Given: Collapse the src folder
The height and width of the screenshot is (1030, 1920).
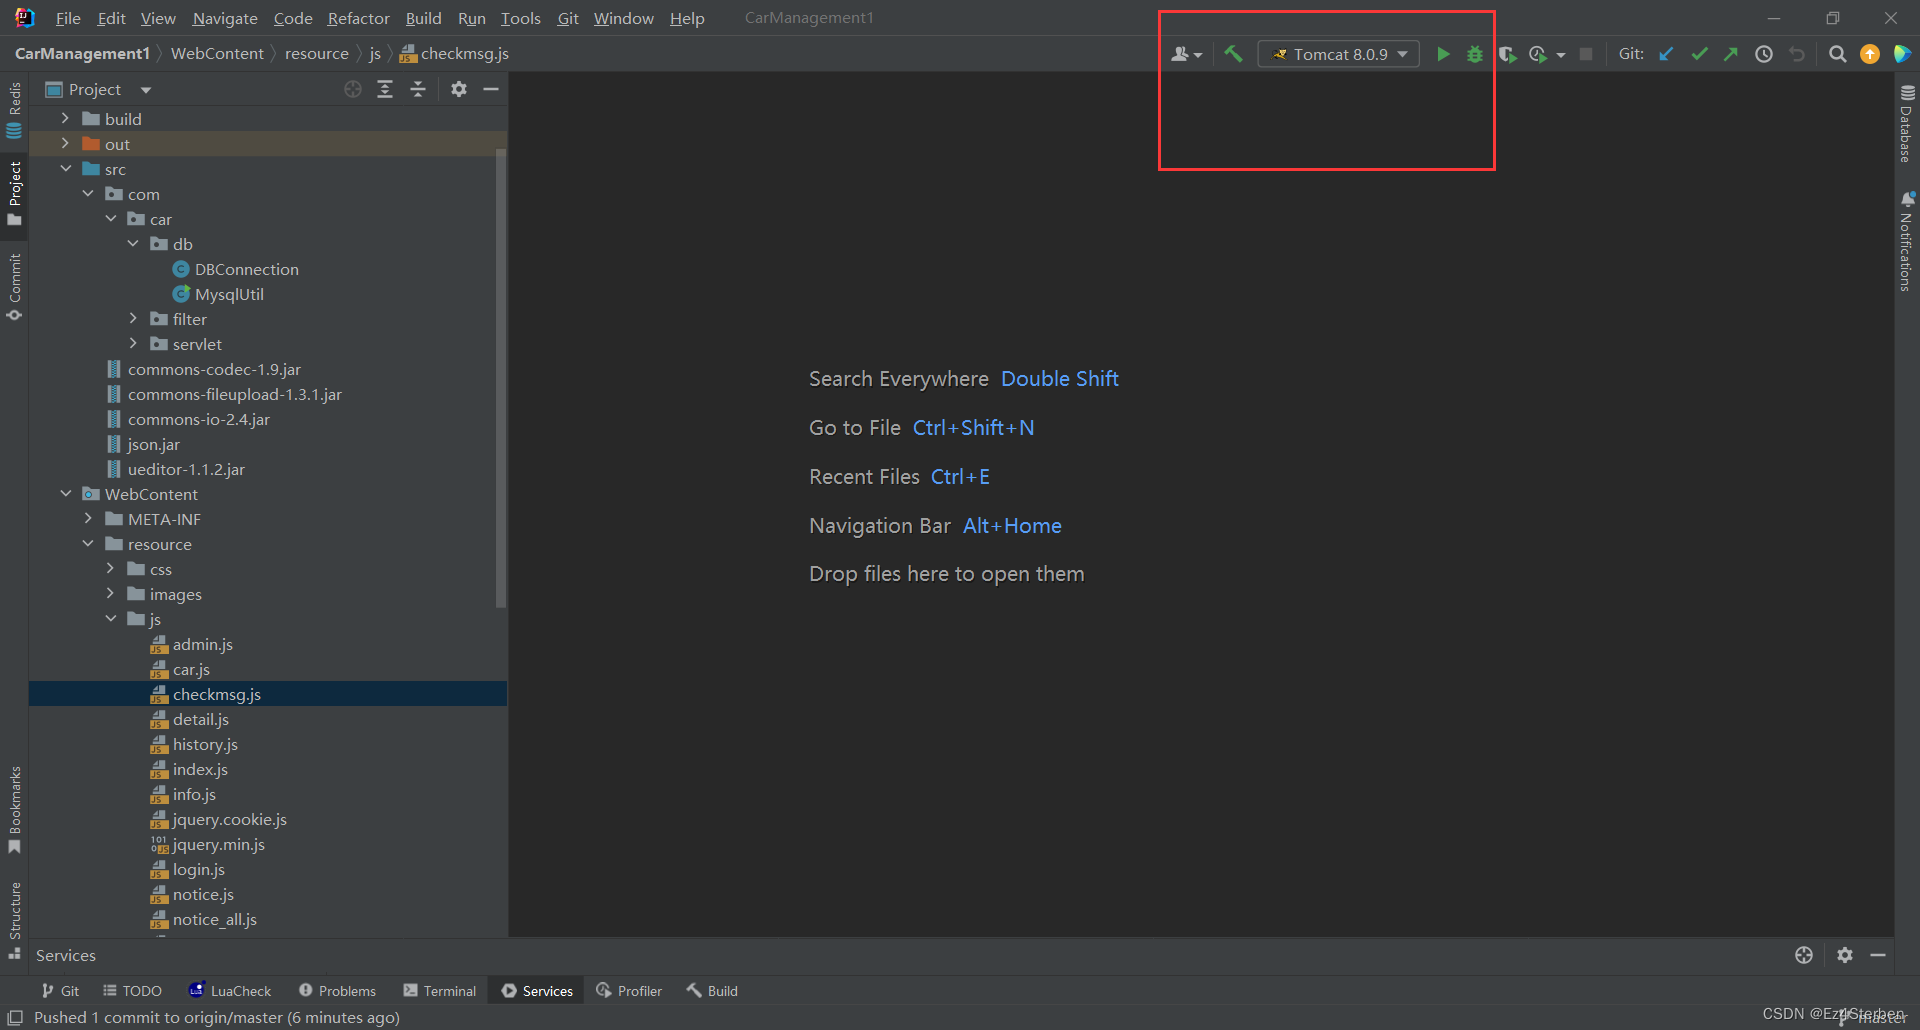Looking at the screenshot, I should point(65,168).
